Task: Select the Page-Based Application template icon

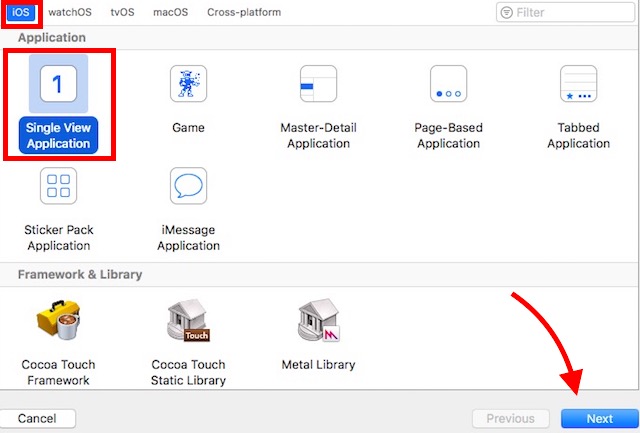Action: coord(448,84)
